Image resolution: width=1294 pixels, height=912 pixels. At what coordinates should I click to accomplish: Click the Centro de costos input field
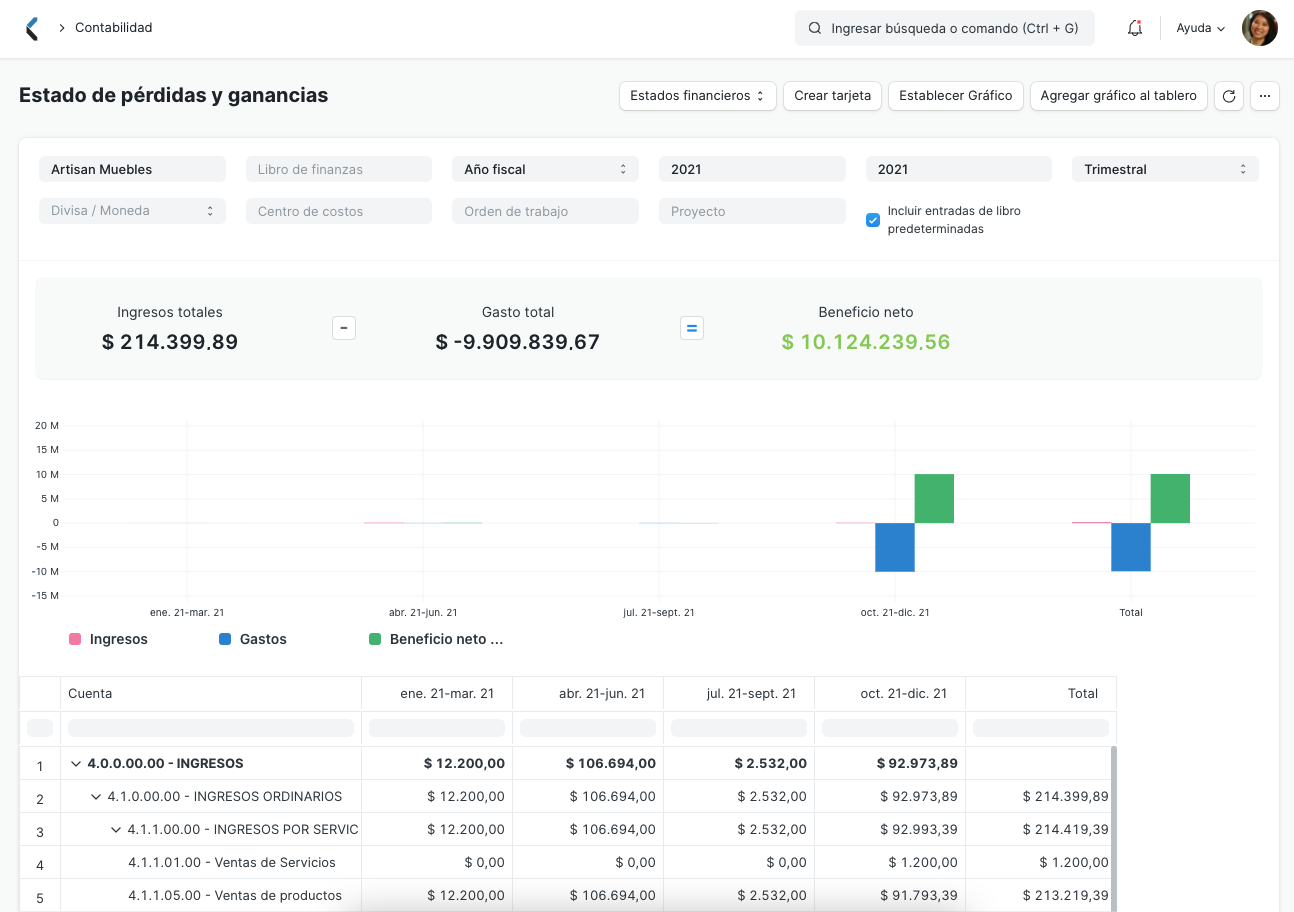(338, 211)
